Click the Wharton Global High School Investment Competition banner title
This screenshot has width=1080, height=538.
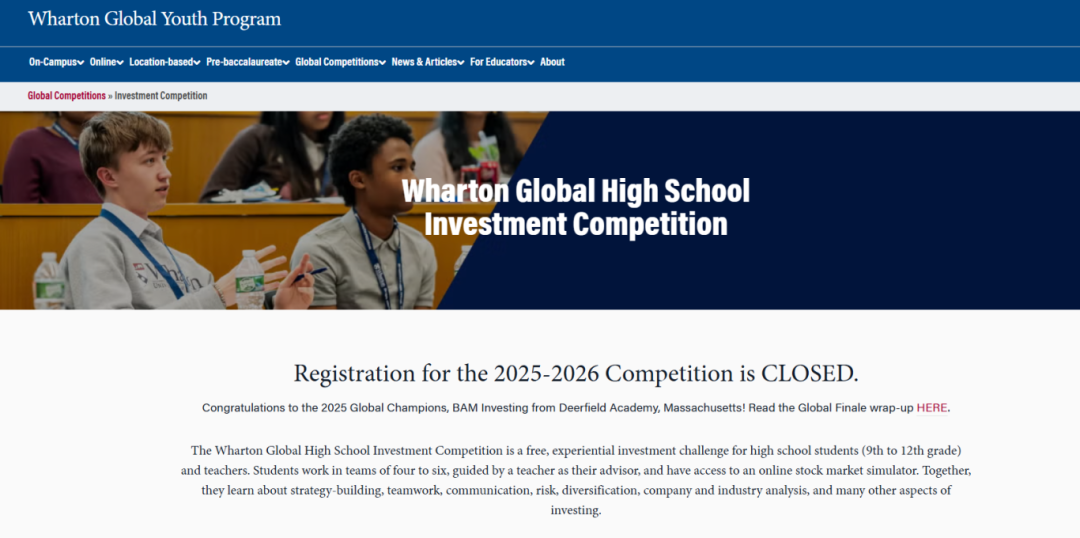pos(575,207)
